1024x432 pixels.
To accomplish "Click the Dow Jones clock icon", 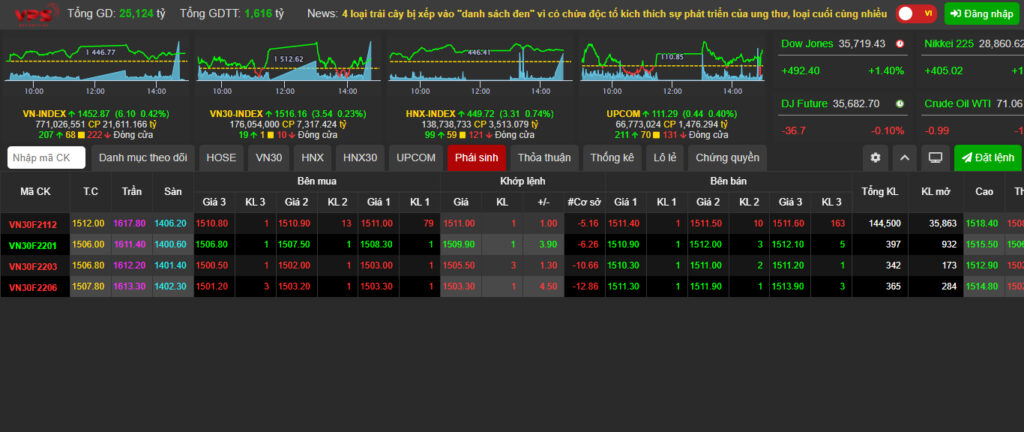I will coord(900,44).
